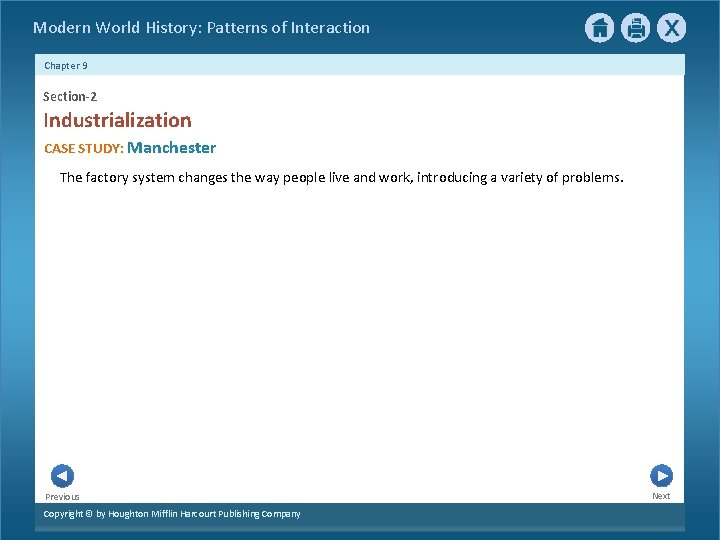Image resolution: width=720 pixels, height=540 pixels.
Task: Click the 'Previous' label text
Action: click(x=62, y=497)
